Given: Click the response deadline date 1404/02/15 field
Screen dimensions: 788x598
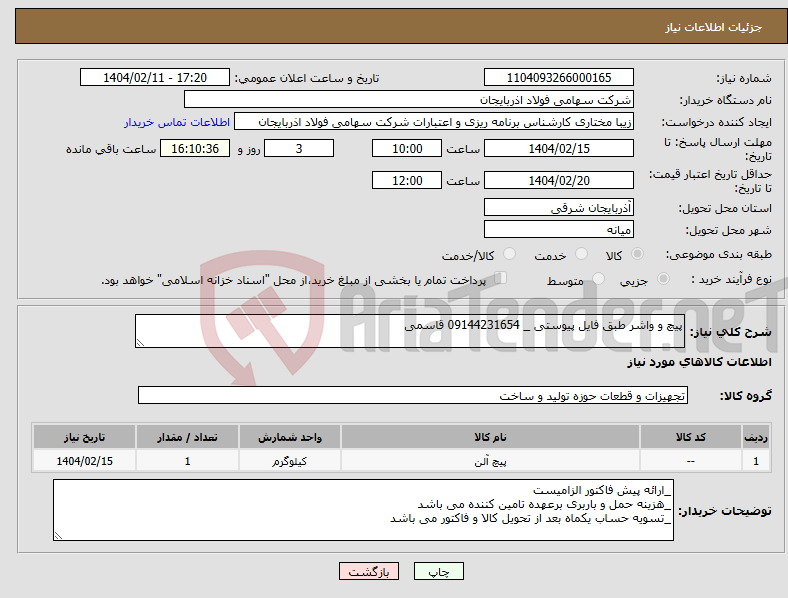Looking at the screenshot, I should click(x=558, y=148).
